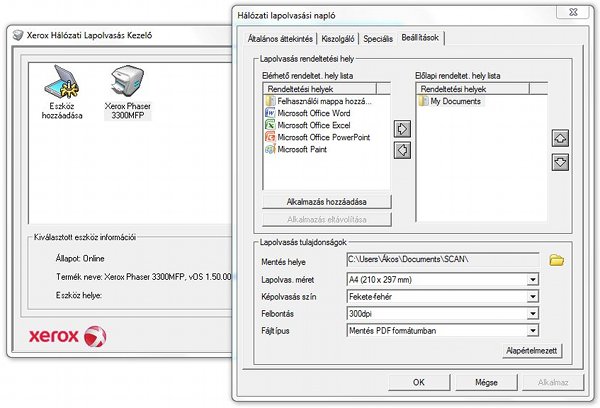
Task: Click the Xerox logo in manager window
Action: (67, 336)
